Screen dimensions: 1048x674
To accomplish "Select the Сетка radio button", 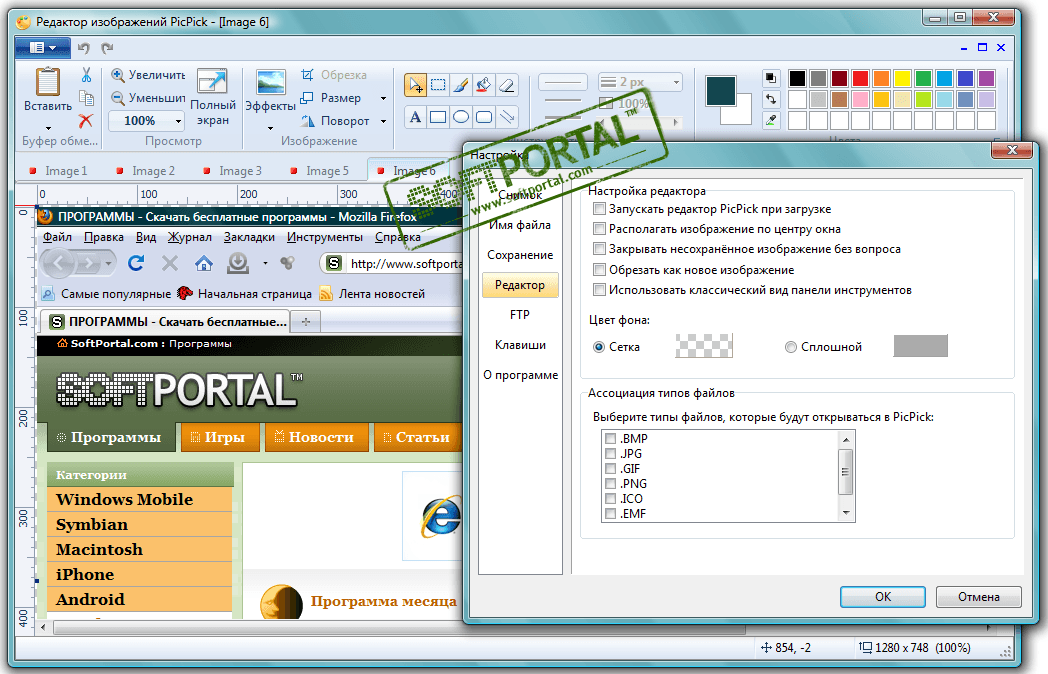I will (x=599, y=346).
